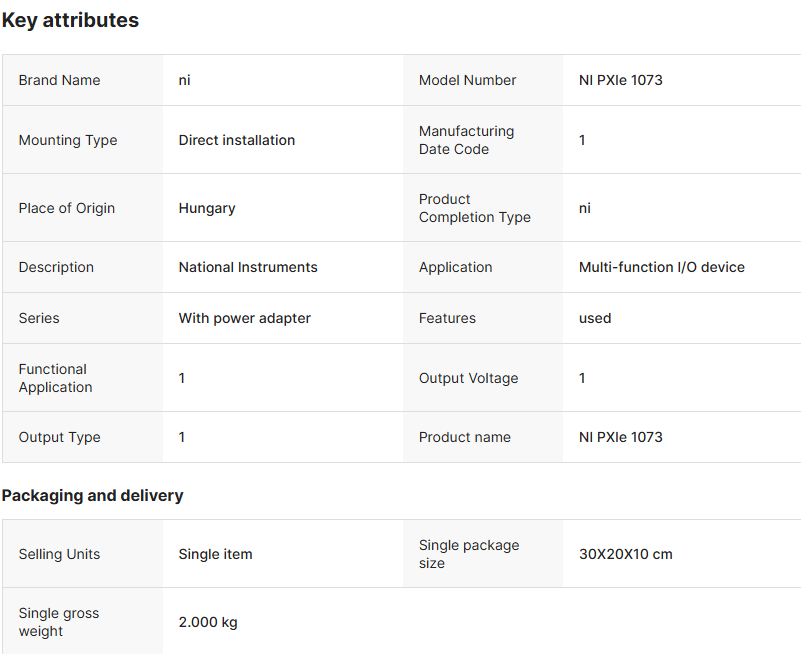This screenshot has height=654, width=801.
Task: Select the Functional Application label
Action: point(55,378)
